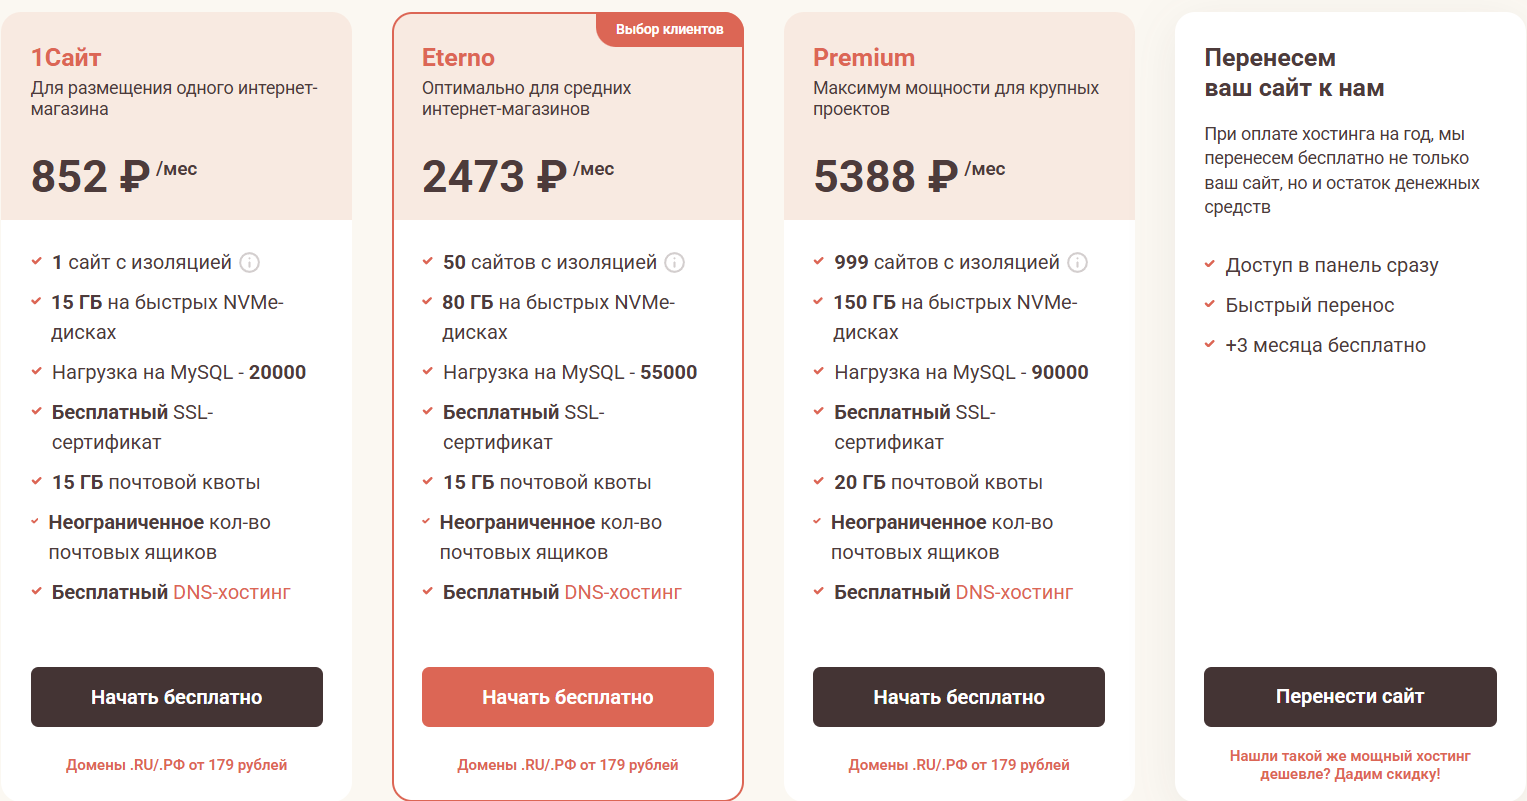Open DNS-хостинг link in 1Сайт plan
This screenshot has height=801, width=1527.
[x=232, y=592]
